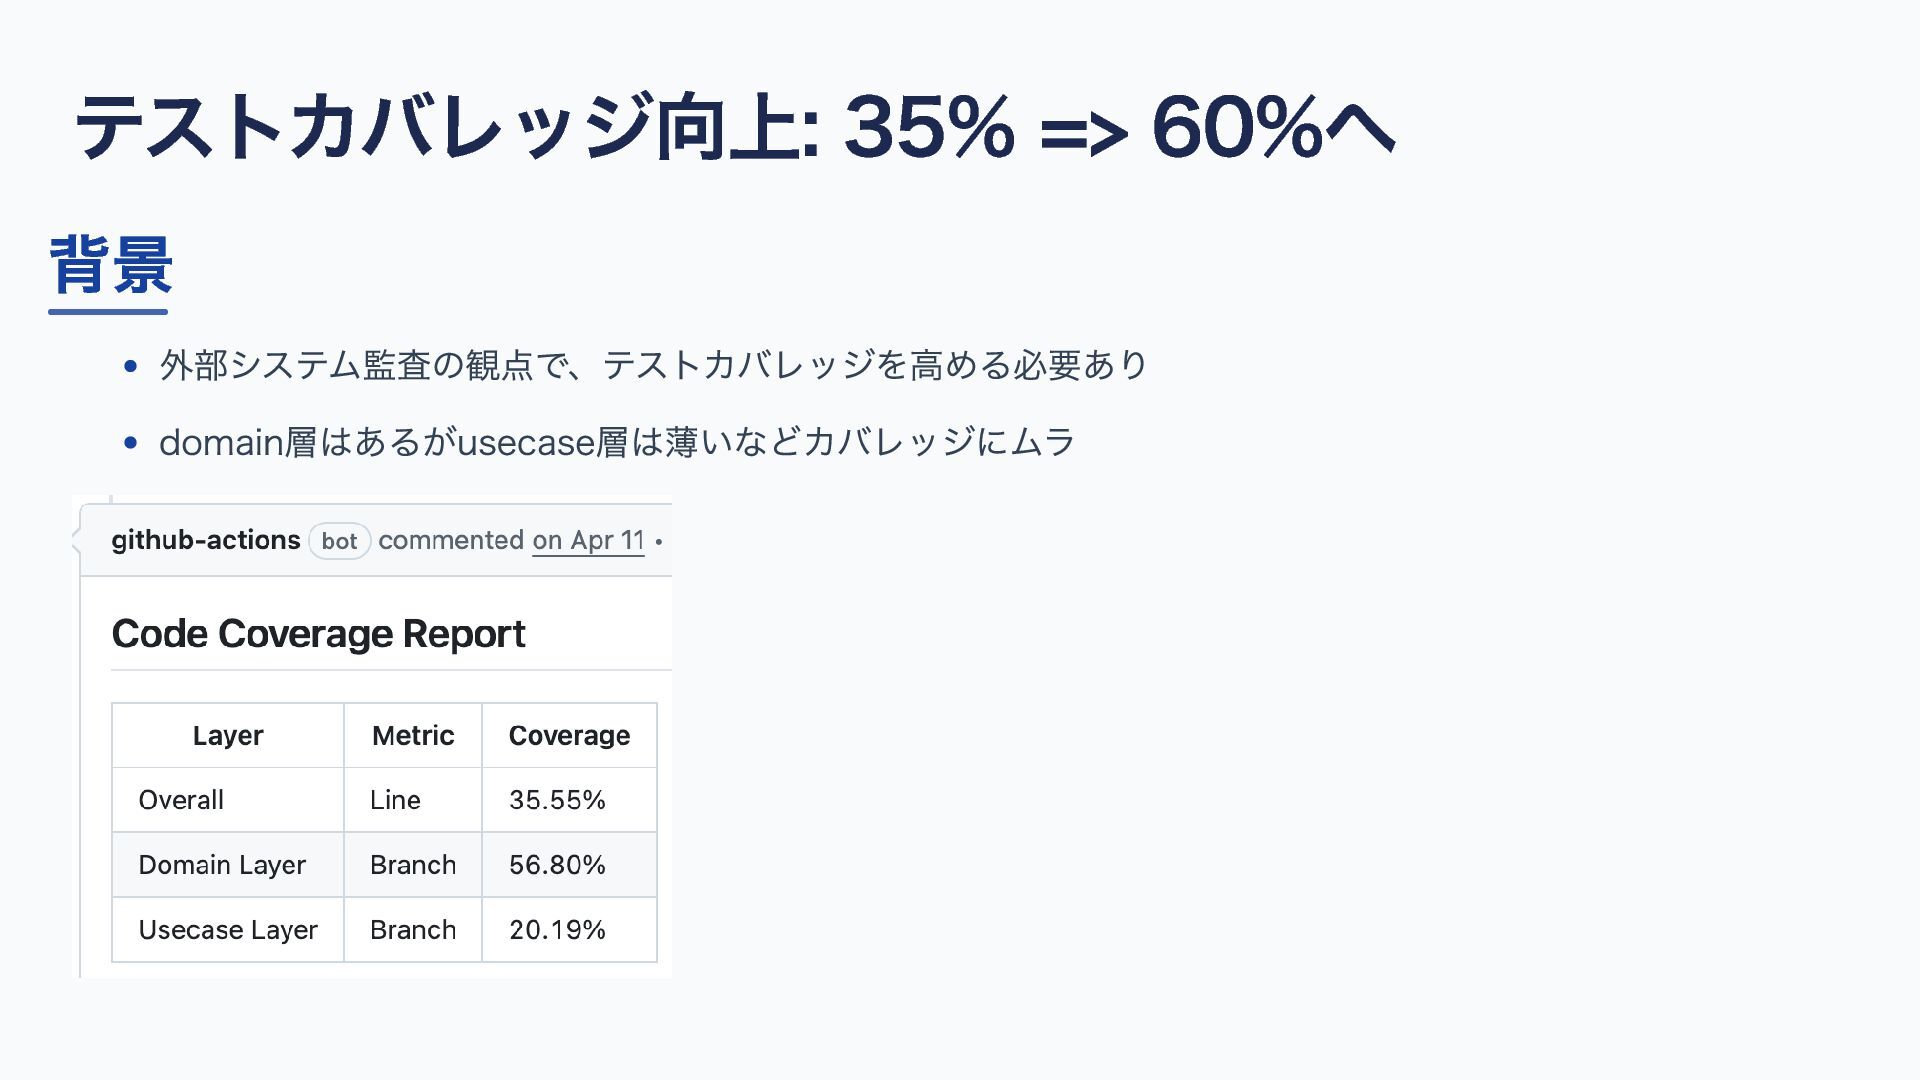Select the Domain Layer row cell
The image size is (1920, 1080).
point(228,865)
